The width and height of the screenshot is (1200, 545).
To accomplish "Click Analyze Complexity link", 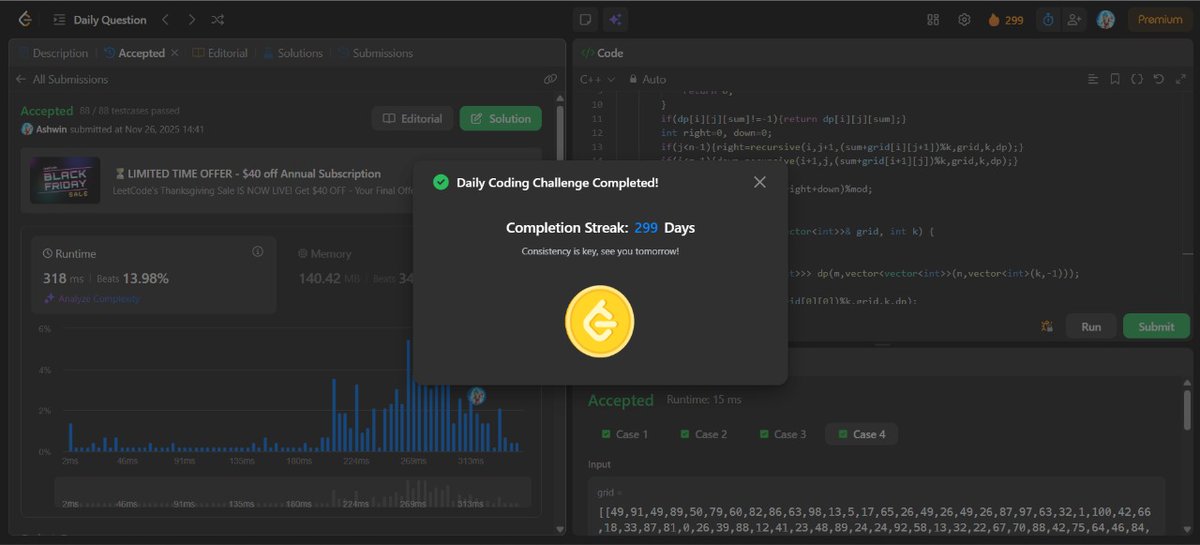I will (92, 299).
